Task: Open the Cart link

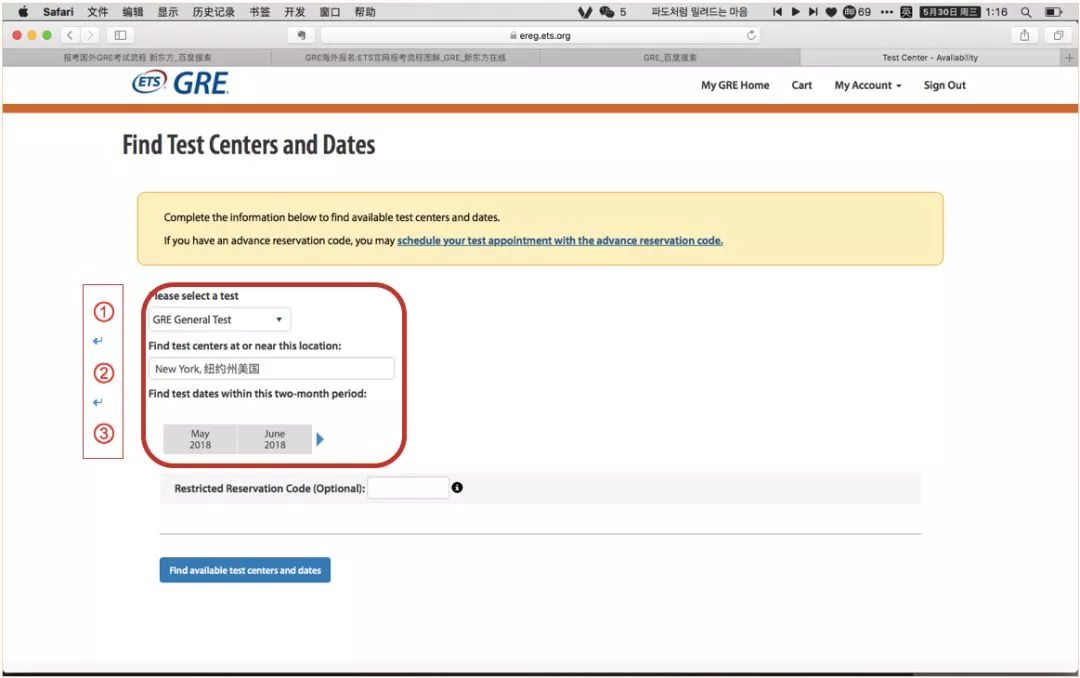Action: point(802,85)
